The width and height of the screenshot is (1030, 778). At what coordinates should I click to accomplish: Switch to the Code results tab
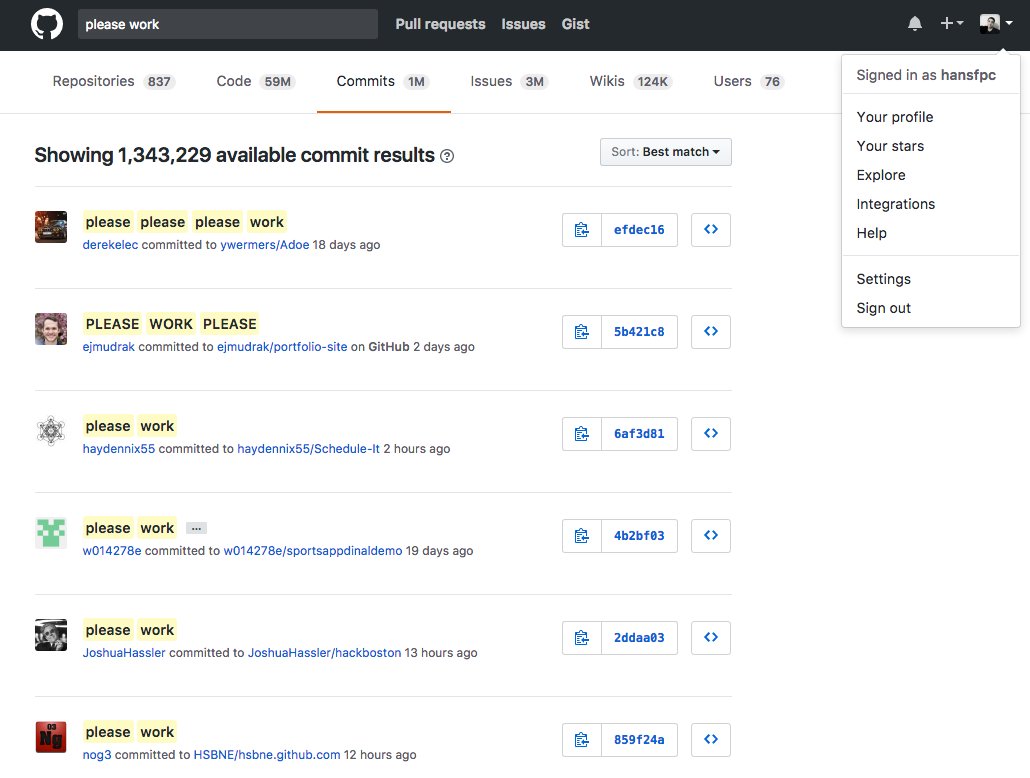coord(256,81)
